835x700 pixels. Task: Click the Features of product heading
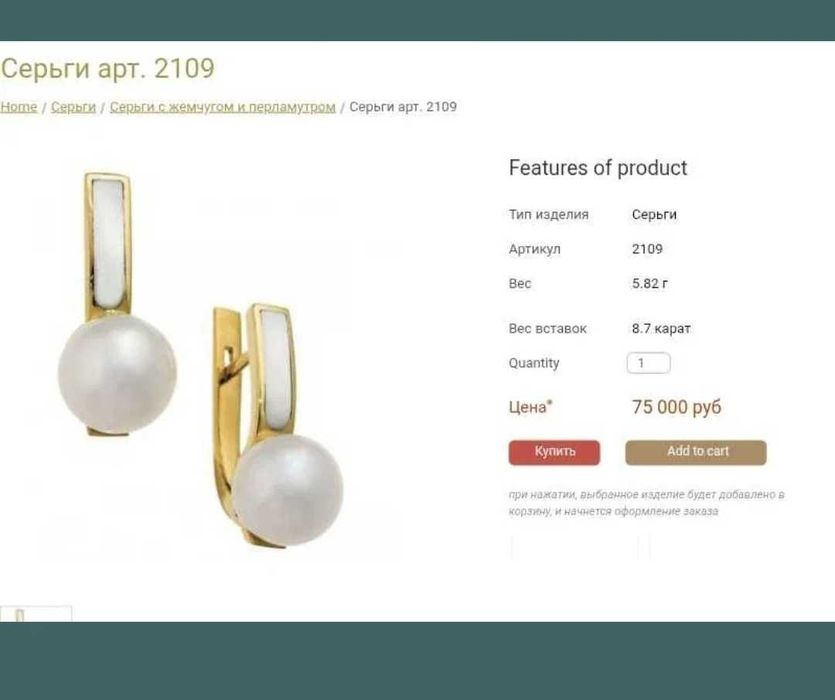[x=598, y=168]
